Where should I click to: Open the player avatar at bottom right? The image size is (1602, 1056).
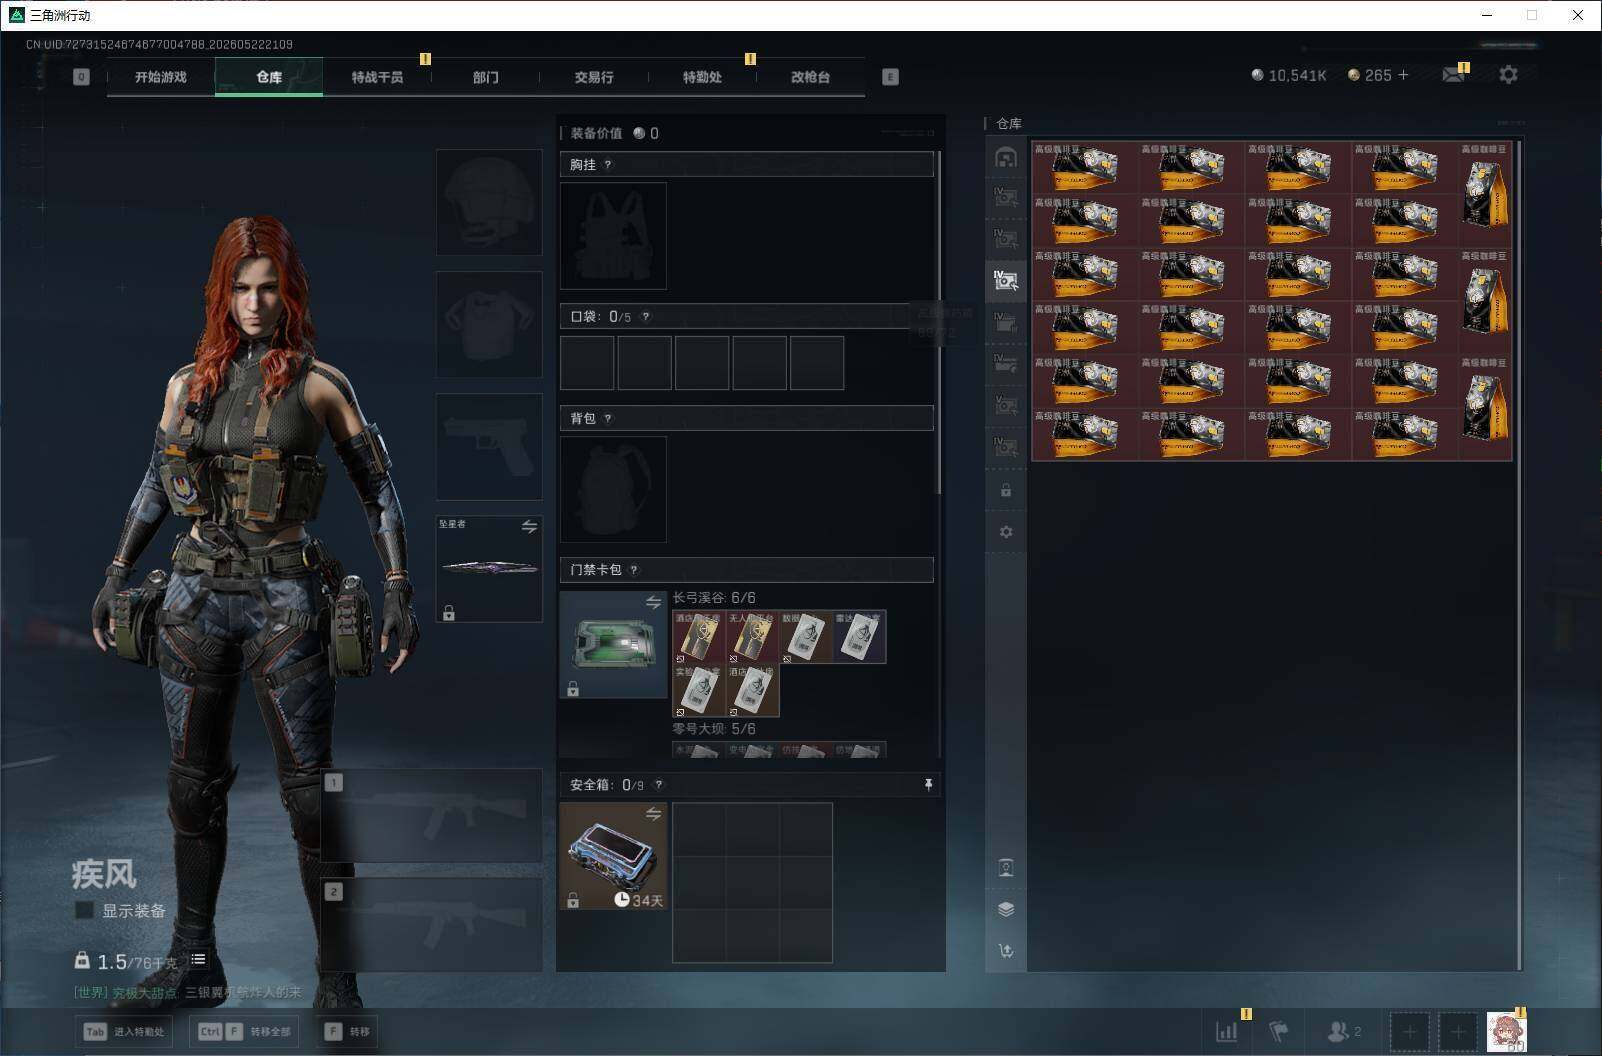(x=1506, y=1032)
